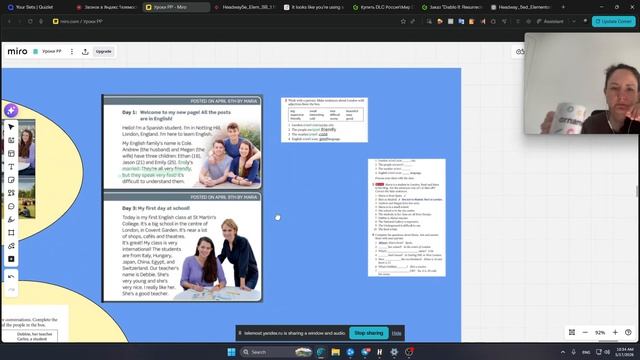Select the cursor arrow tool
This screenshot has height=360, width=640.
11,127
